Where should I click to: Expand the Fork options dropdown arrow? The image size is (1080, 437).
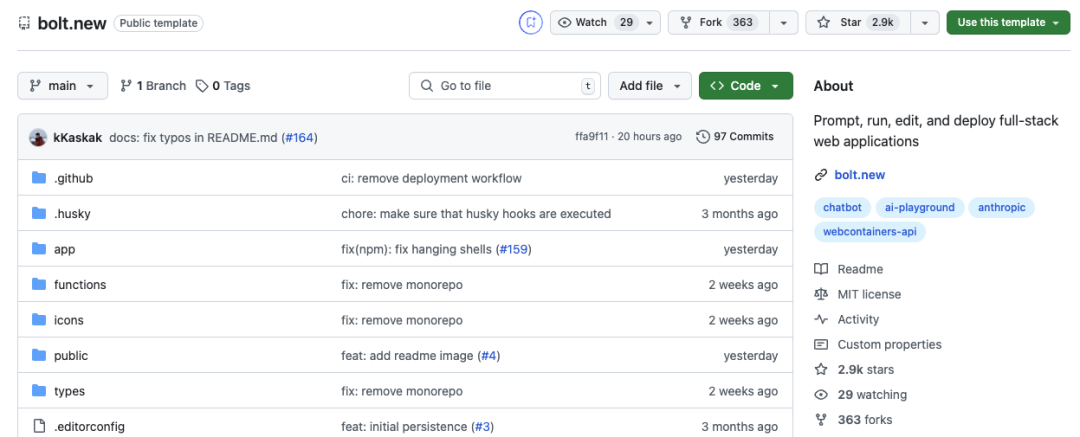[x=784, y=23]
